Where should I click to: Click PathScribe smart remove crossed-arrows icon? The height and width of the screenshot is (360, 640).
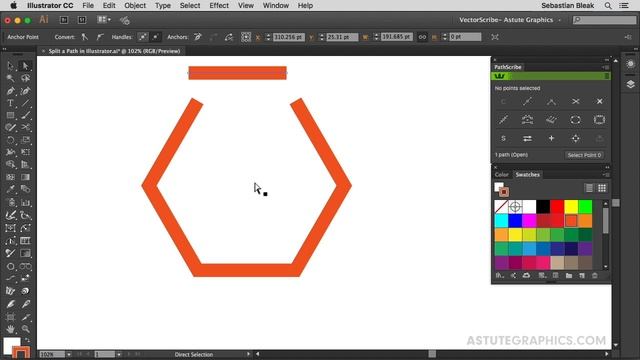576,101
